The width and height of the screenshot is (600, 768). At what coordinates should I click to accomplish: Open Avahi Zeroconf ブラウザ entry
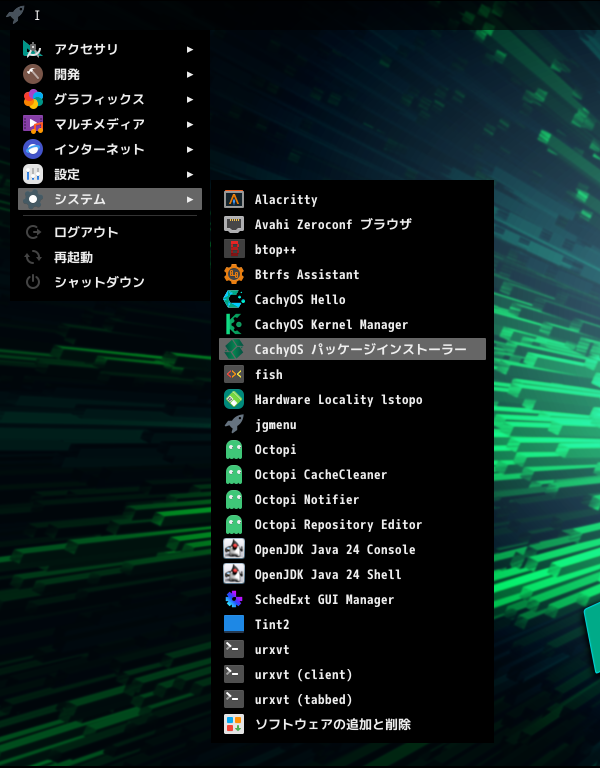pos(352,224)
